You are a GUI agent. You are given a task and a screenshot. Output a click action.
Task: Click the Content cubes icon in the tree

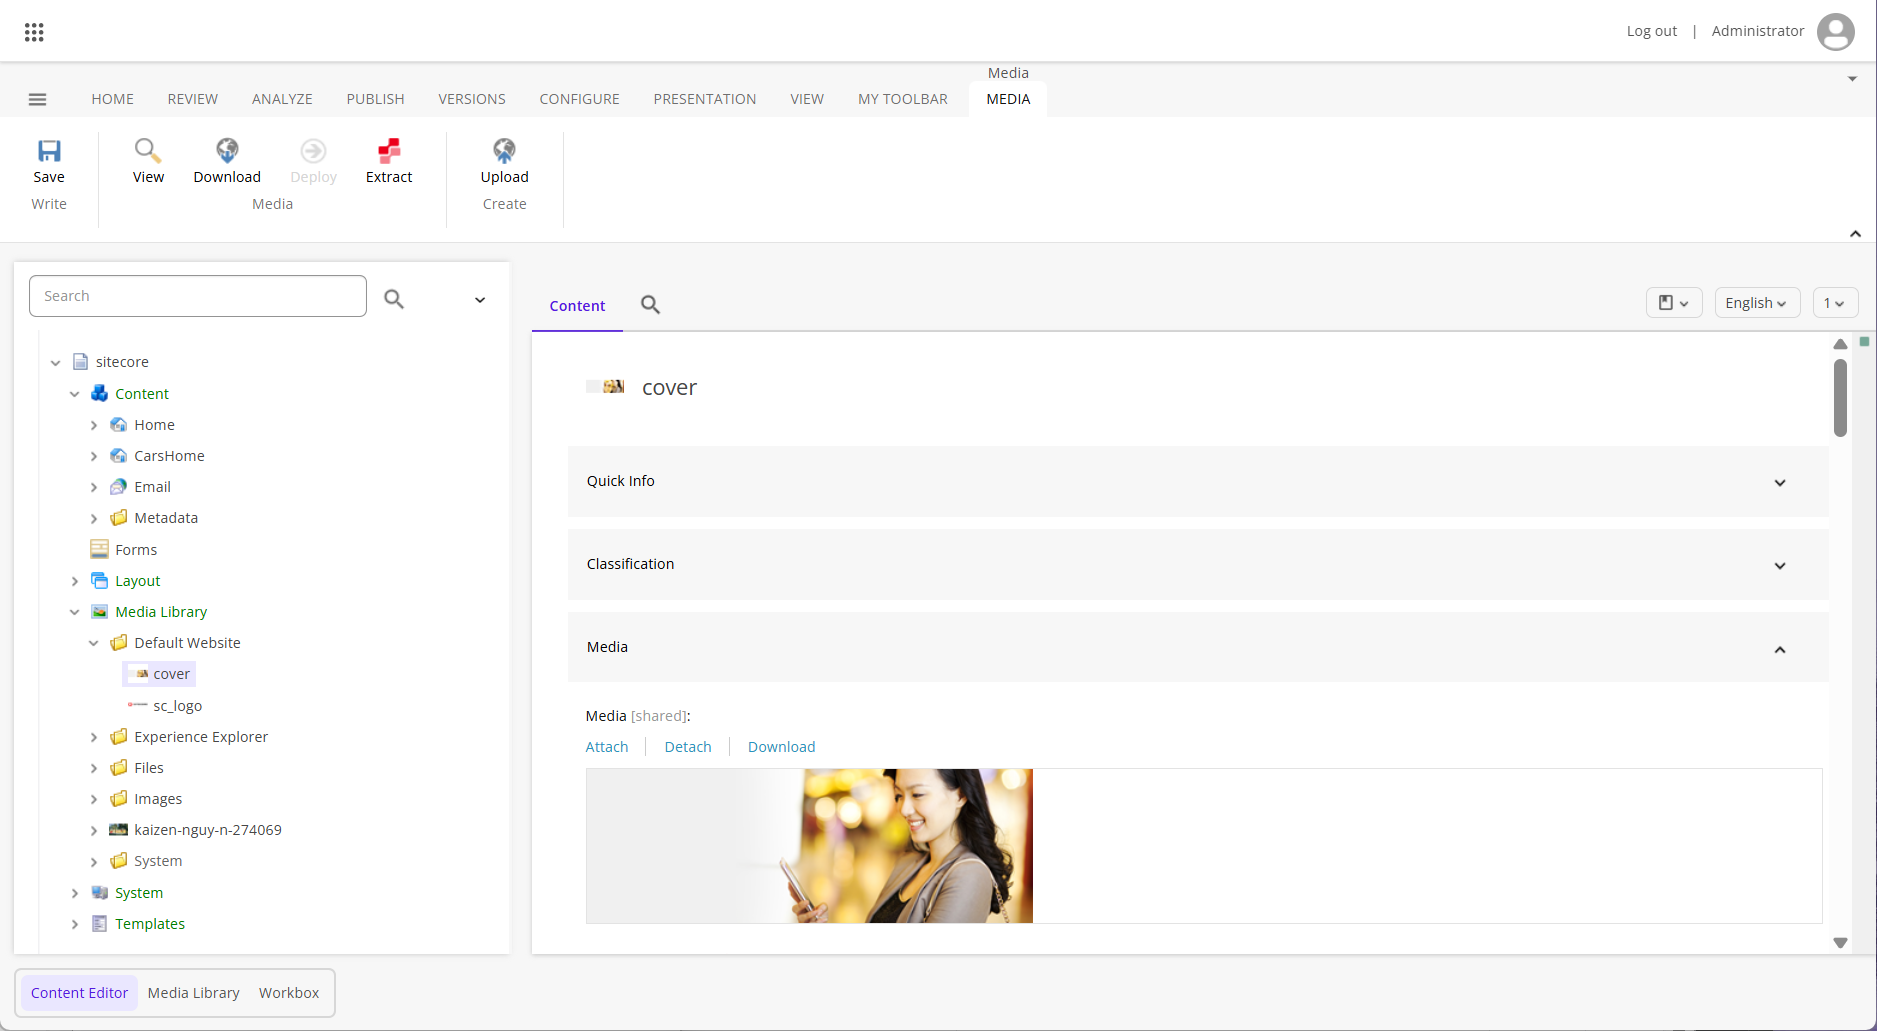(99, 394)
